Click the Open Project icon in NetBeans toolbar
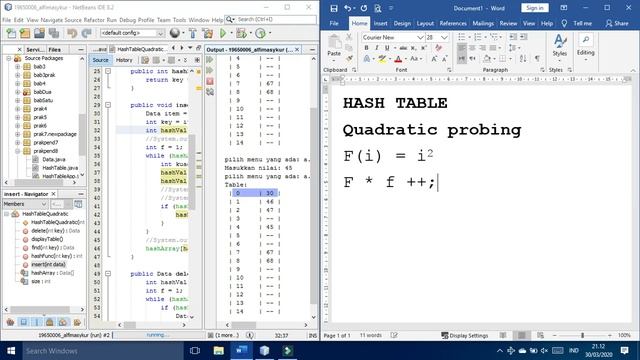 39,33
